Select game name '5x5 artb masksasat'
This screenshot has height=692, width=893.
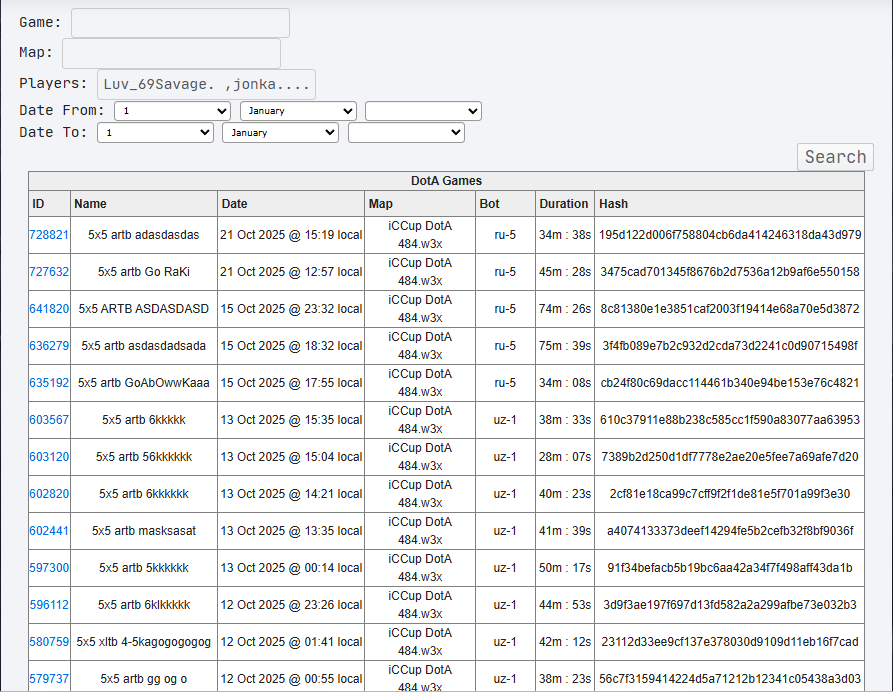[144, 531]
